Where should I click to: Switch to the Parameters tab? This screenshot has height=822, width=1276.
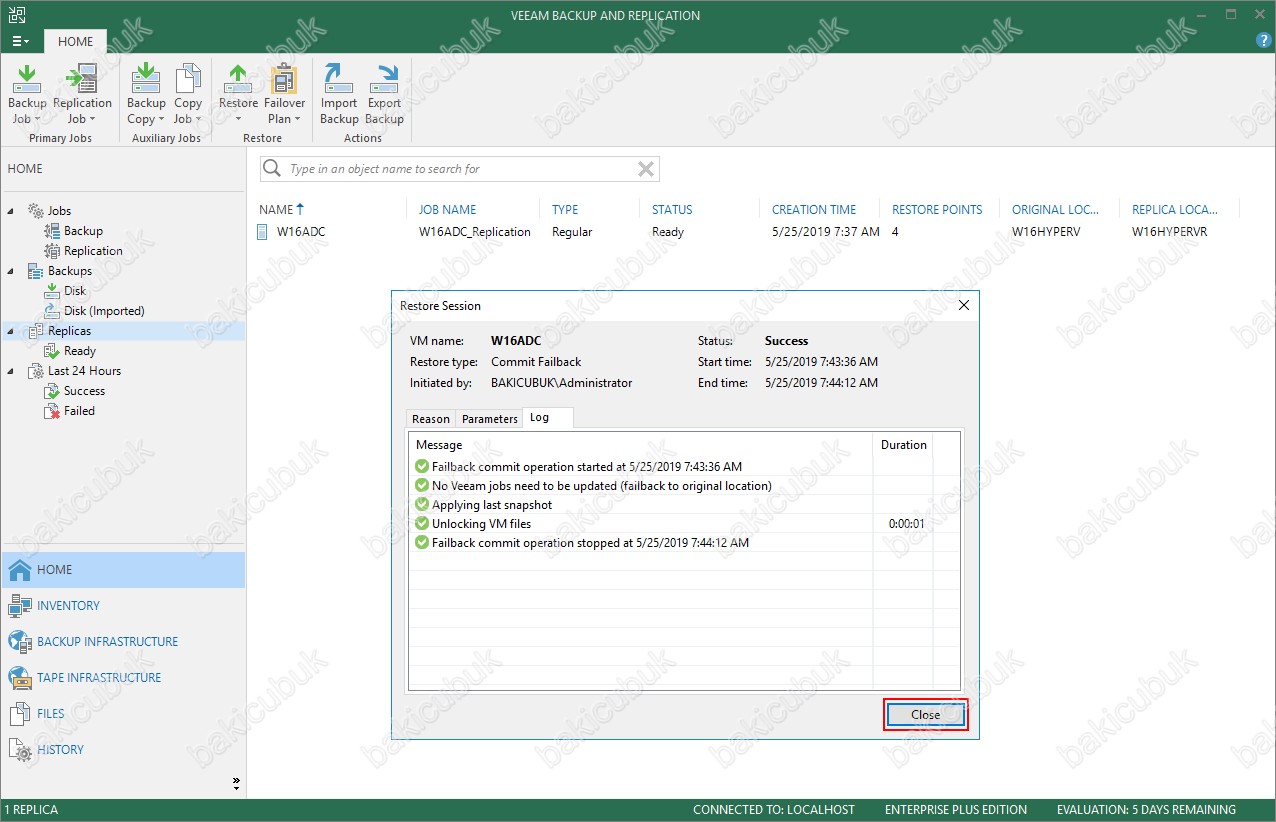click(x=490, y=419)
